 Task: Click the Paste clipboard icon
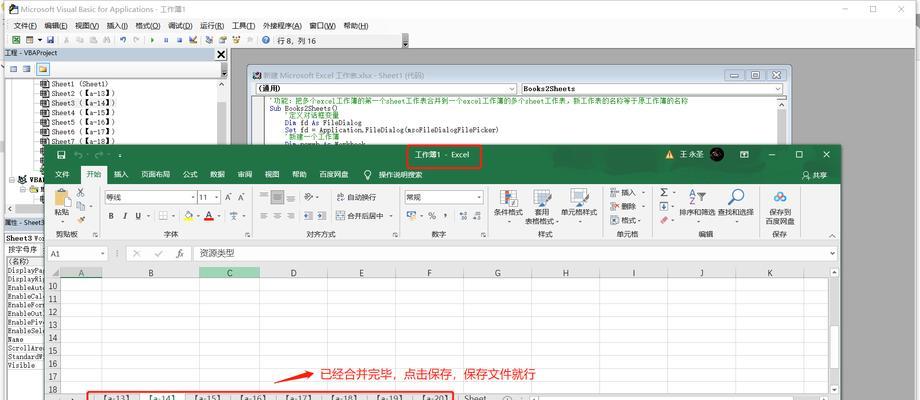click(62, 198)
